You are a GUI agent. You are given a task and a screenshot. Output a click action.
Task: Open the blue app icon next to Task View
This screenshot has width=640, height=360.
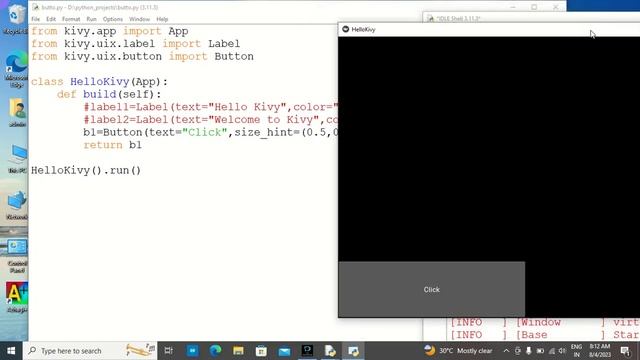pyautogui.click(x=192, y=351)
